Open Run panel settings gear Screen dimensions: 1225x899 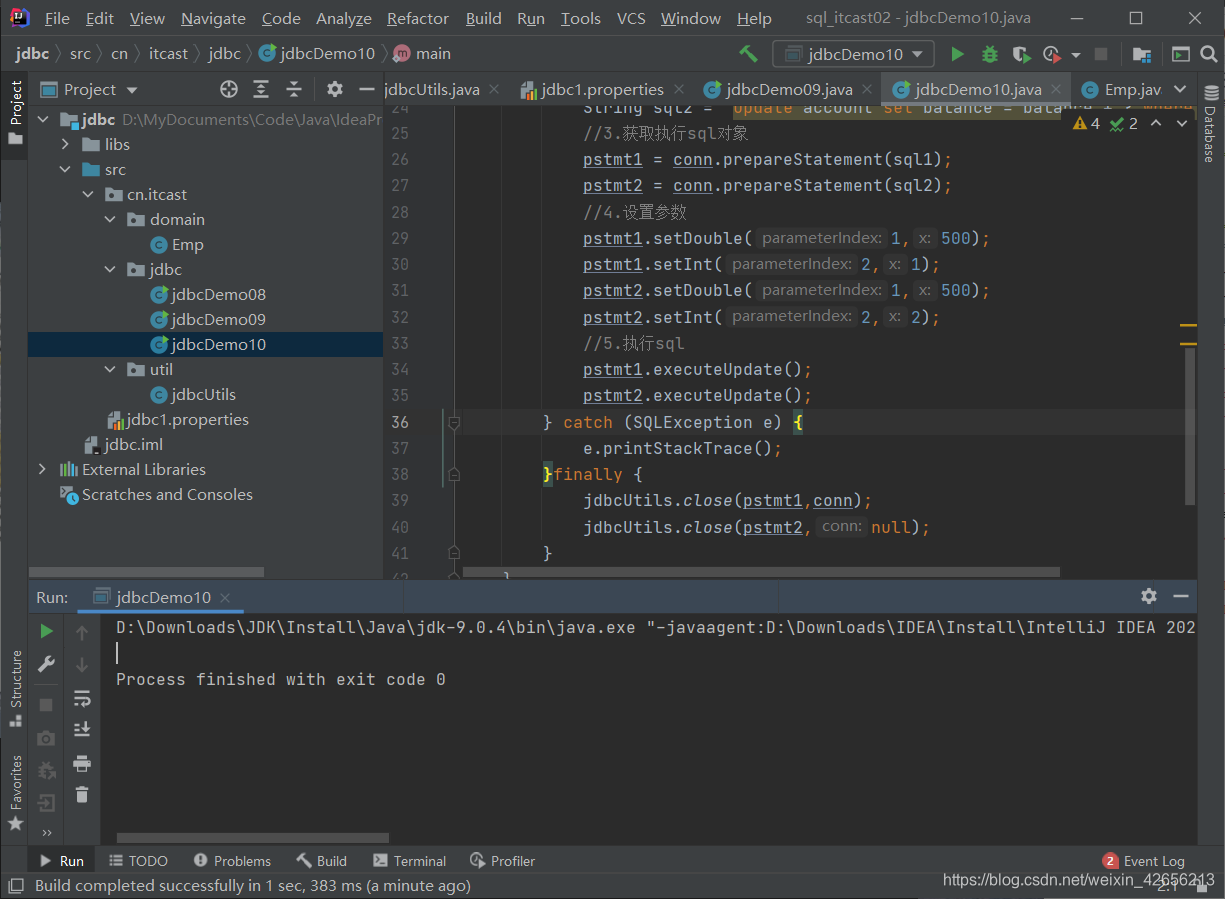pos(1149,596)
